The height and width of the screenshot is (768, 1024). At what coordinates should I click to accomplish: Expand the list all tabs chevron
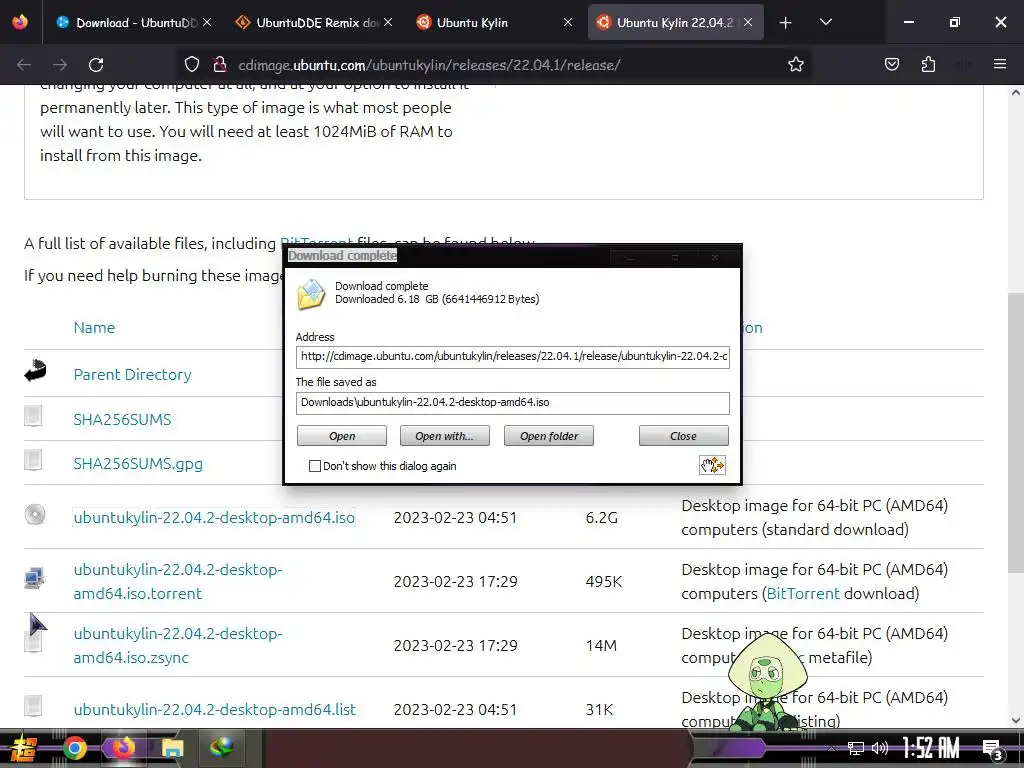(825, 22)
